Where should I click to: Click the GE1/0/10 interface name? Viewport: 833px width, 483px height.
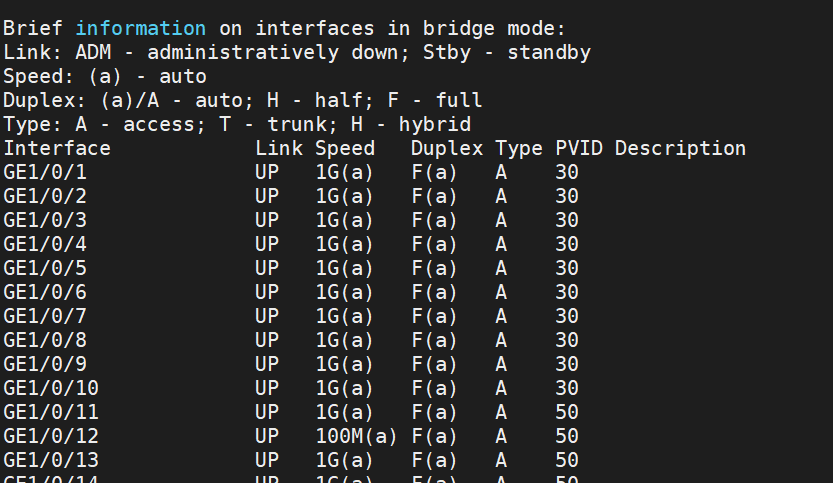[x=51, y=388]
